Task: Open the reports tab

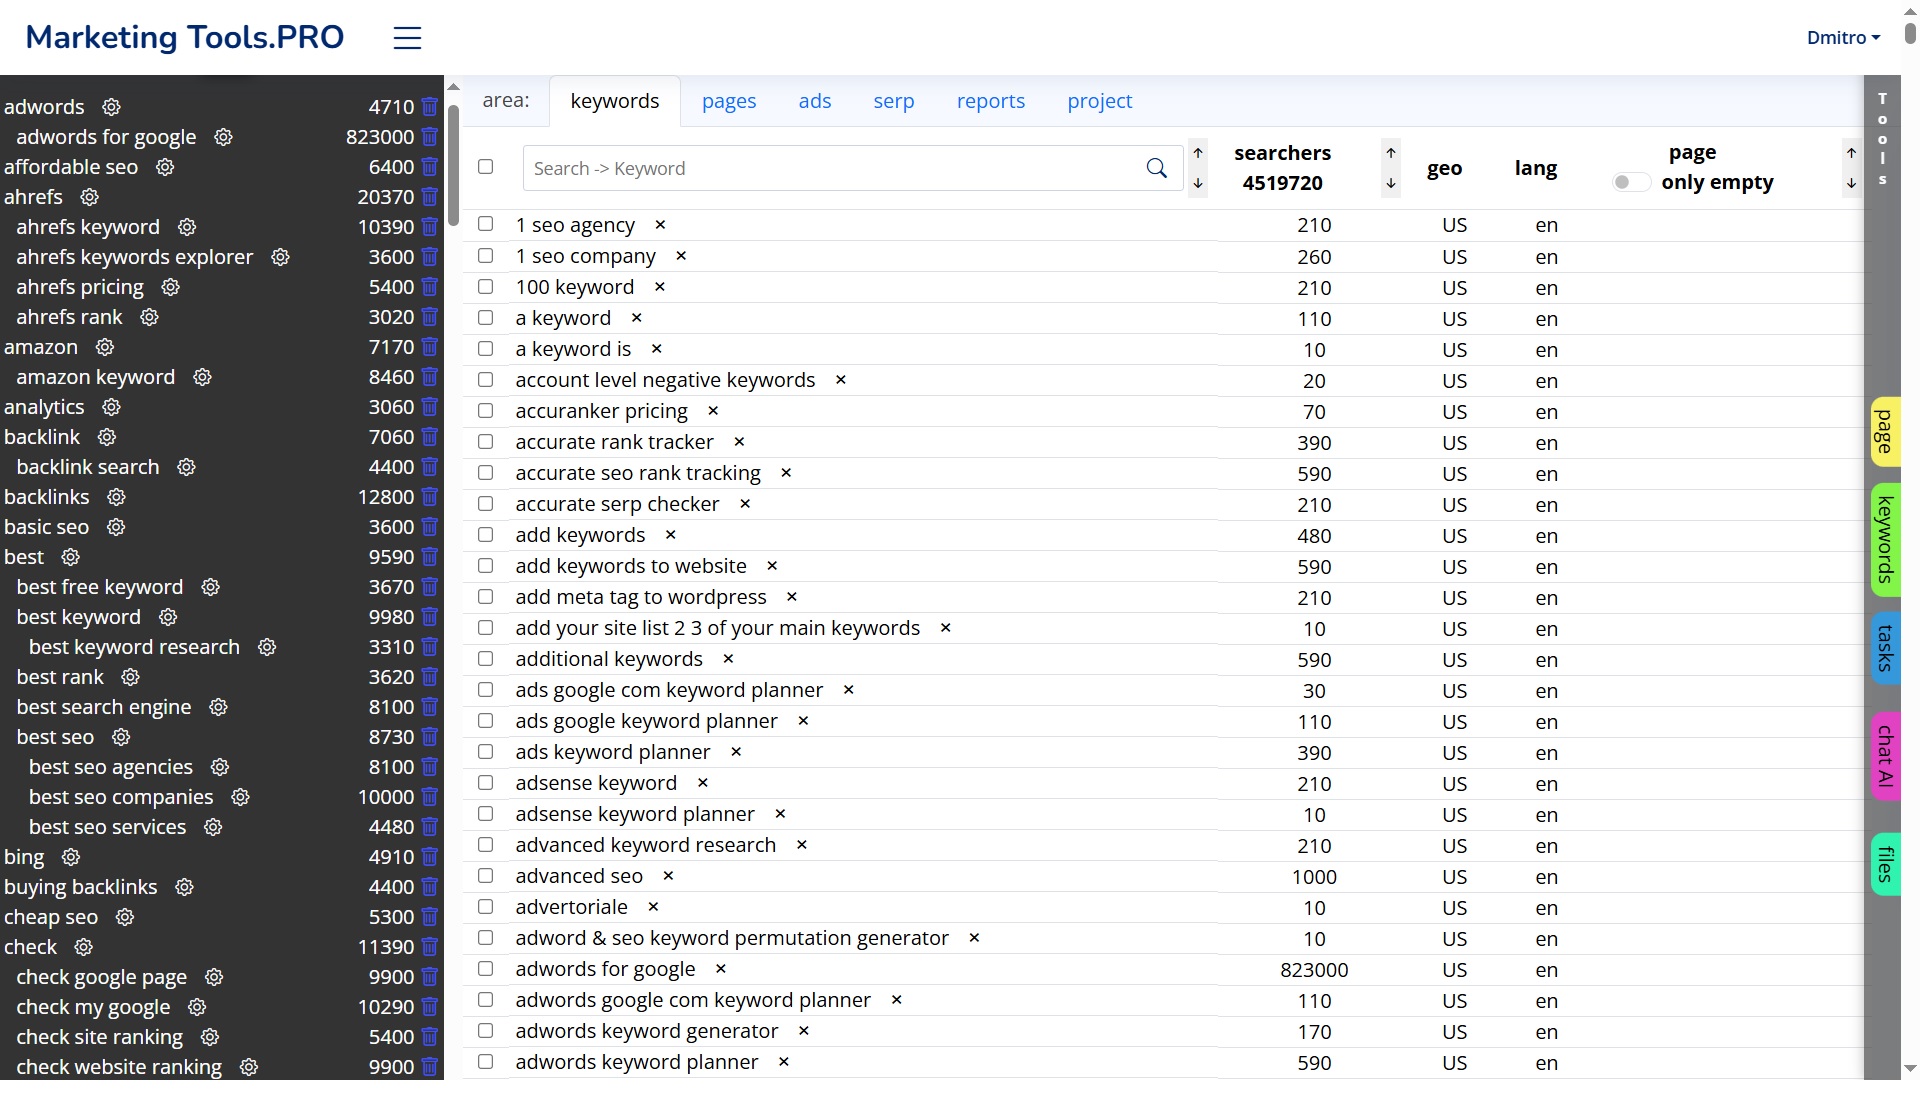Action: point(990,101)
